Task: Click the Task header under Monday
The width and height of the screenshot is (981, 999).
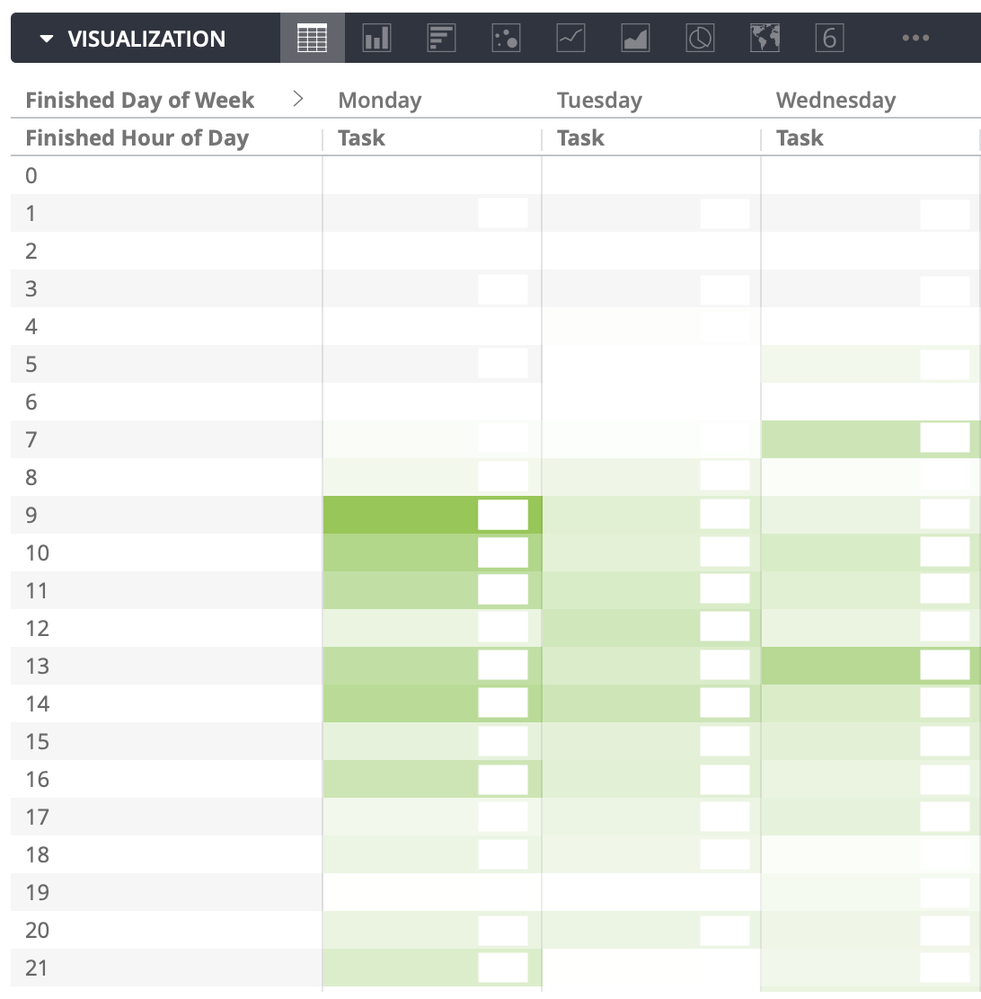Action: coord(361,138)
